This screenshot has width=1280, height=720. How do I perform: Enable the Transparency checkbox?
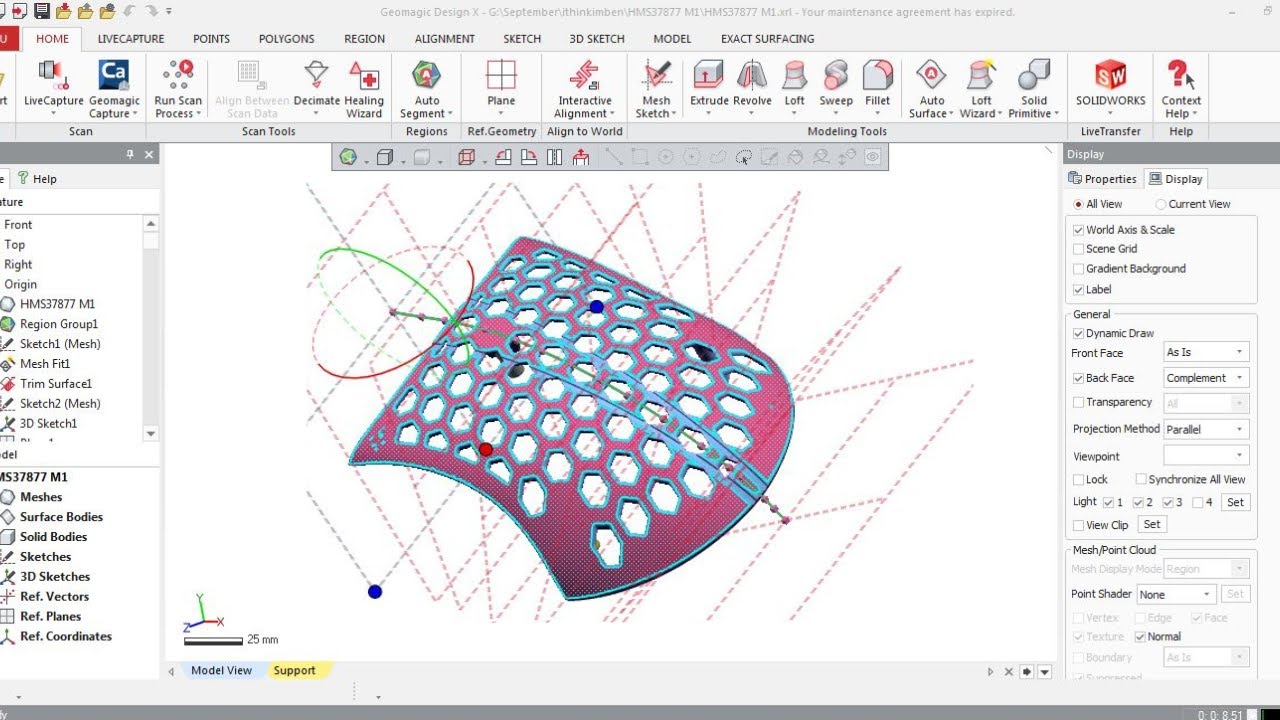pyautogui.click(x=1078, y=402)
